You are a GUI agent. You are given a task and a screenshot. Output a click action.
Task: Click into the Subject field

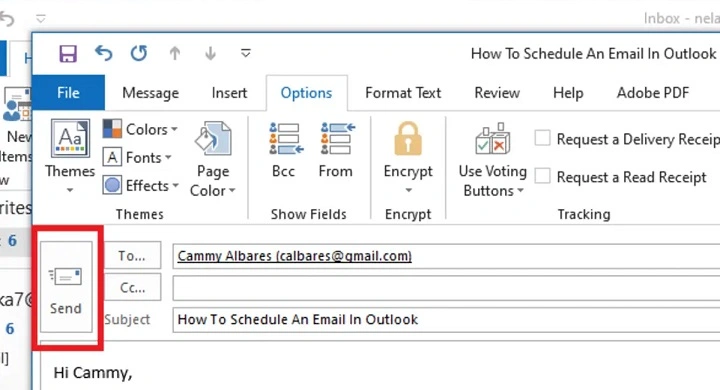pos(446,320)
